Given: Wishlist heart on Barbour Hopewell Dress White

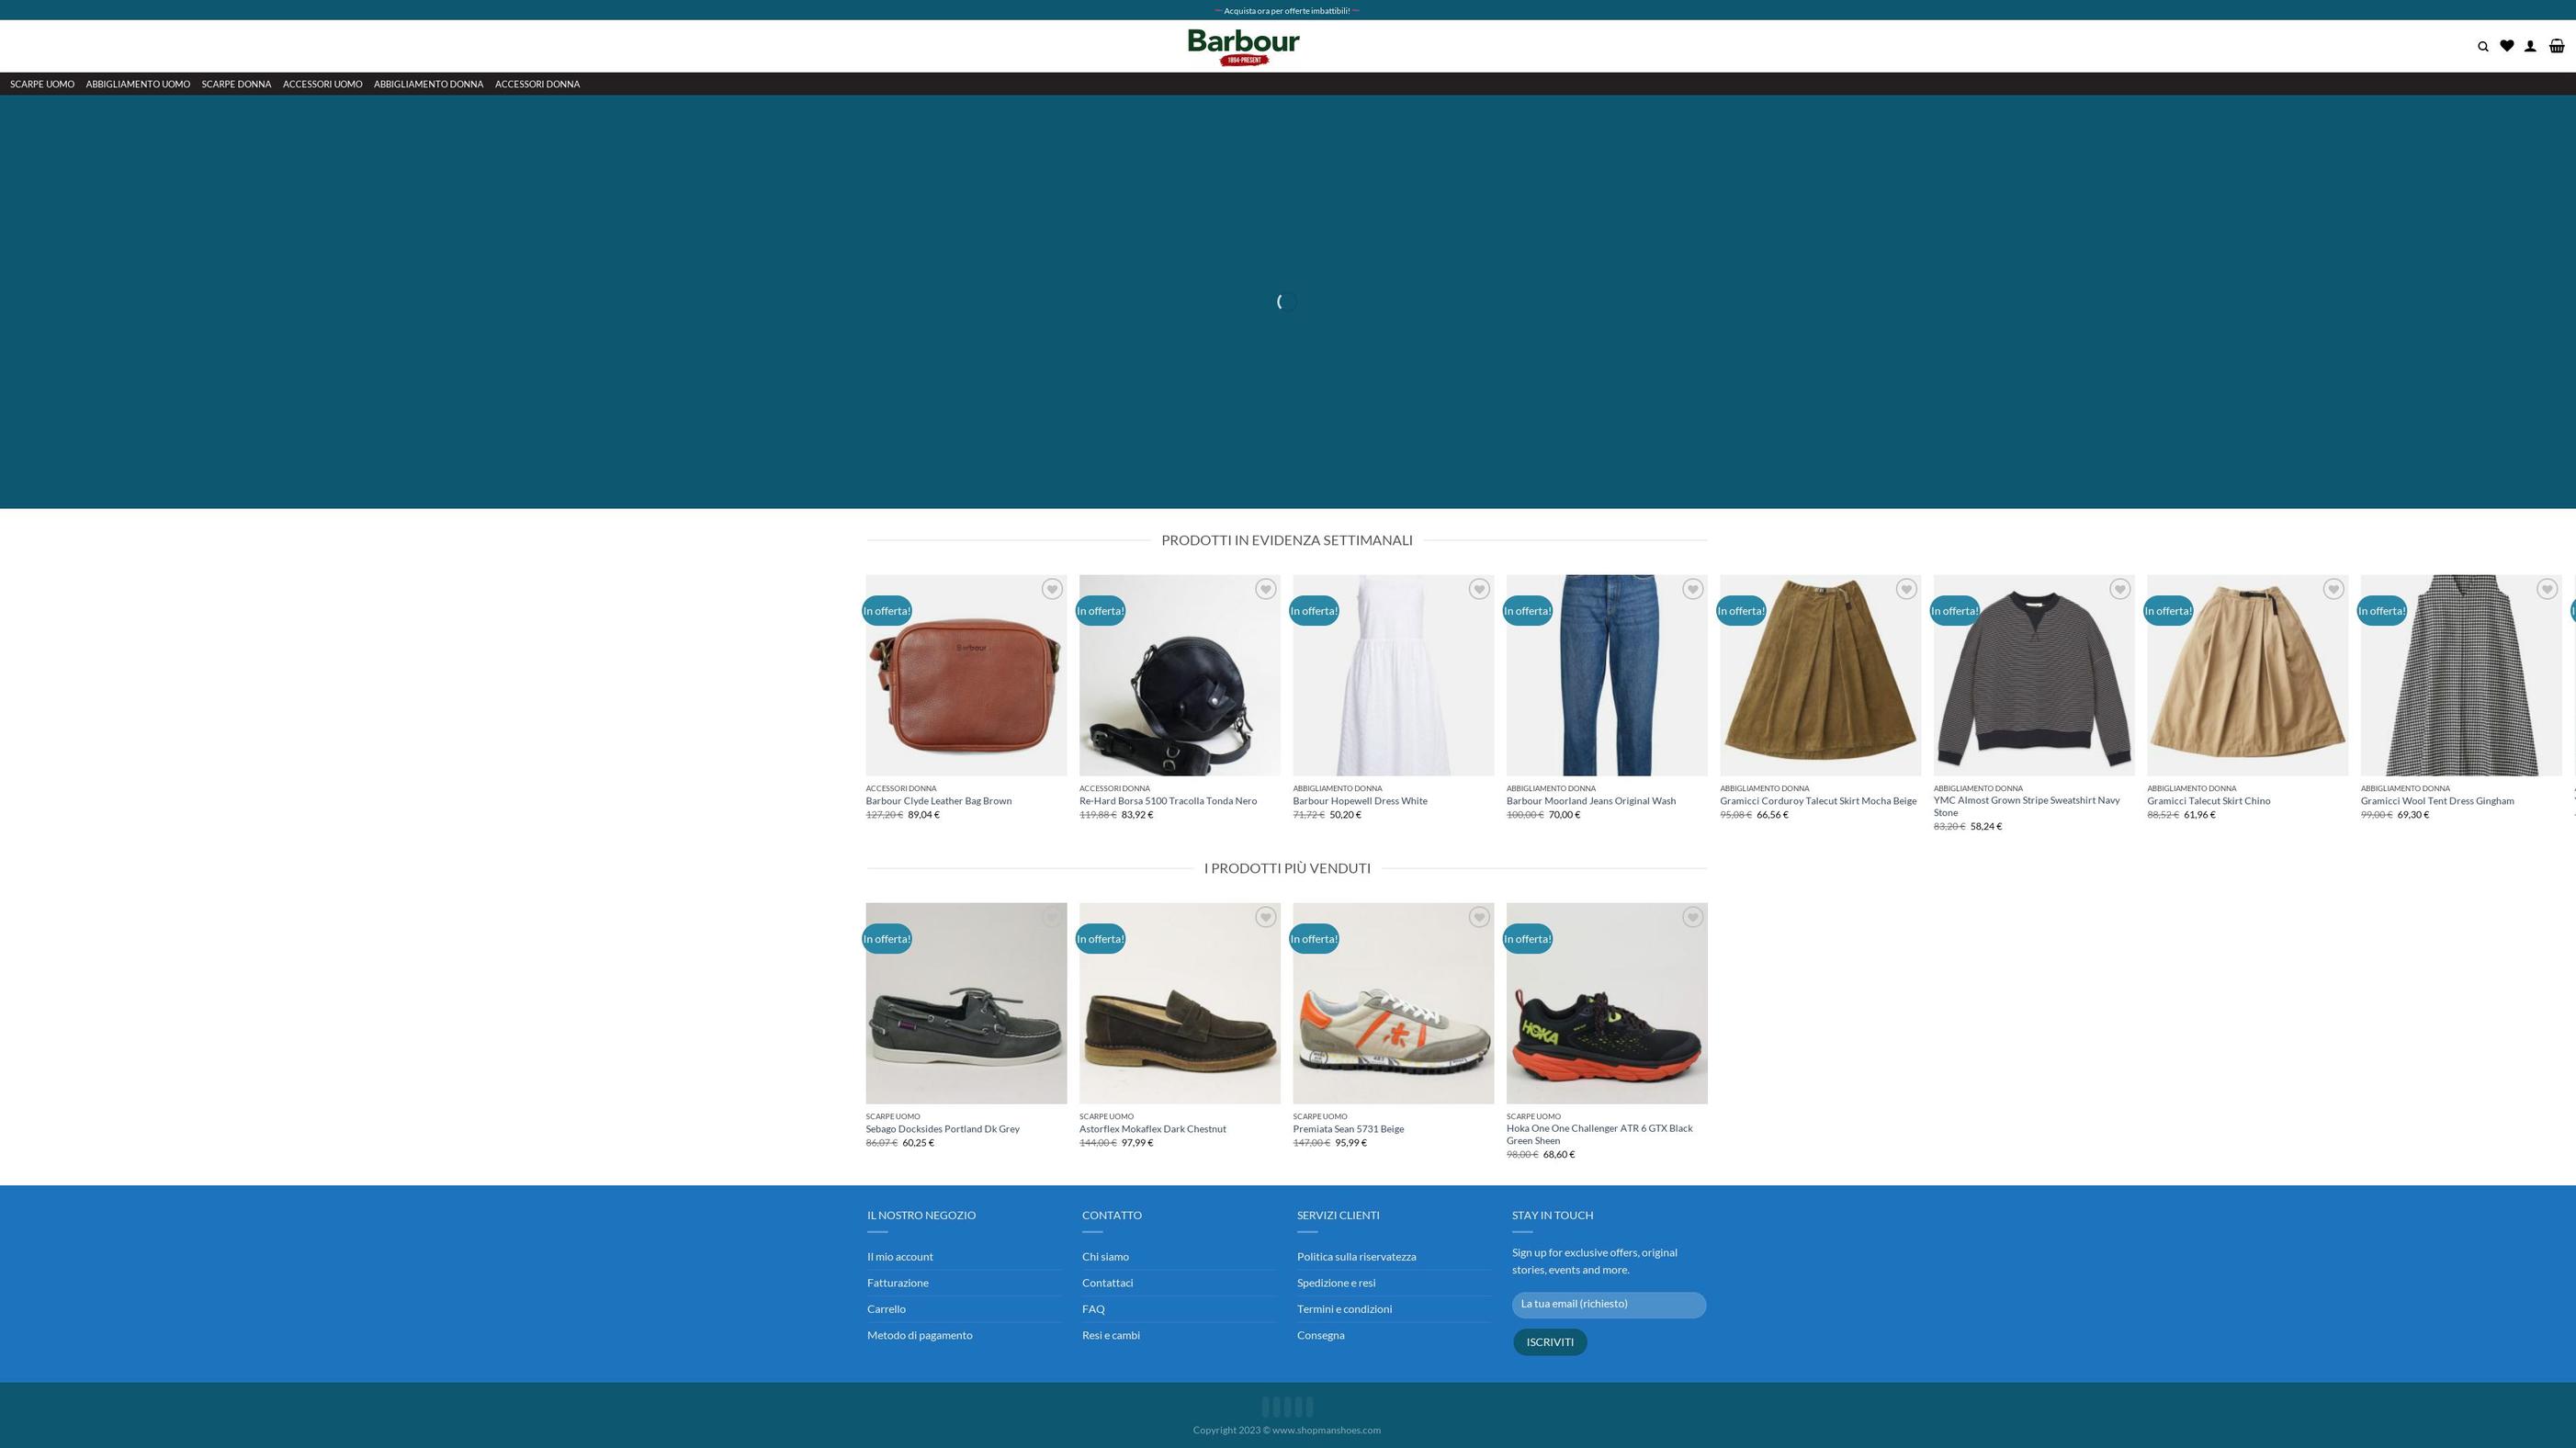Looking at the screenshot, I should tap(1479, 589).
